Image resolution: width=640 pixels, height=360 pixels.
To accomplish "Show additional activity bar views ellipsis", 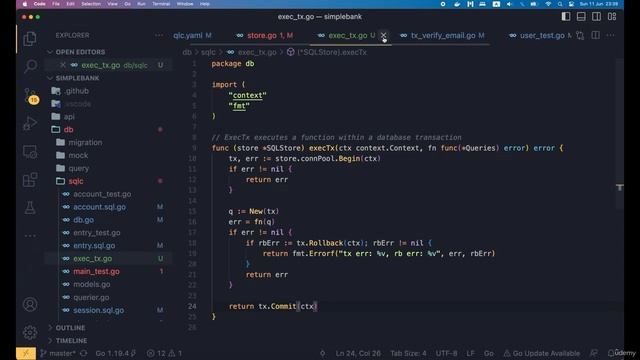I will click(30, 236).
